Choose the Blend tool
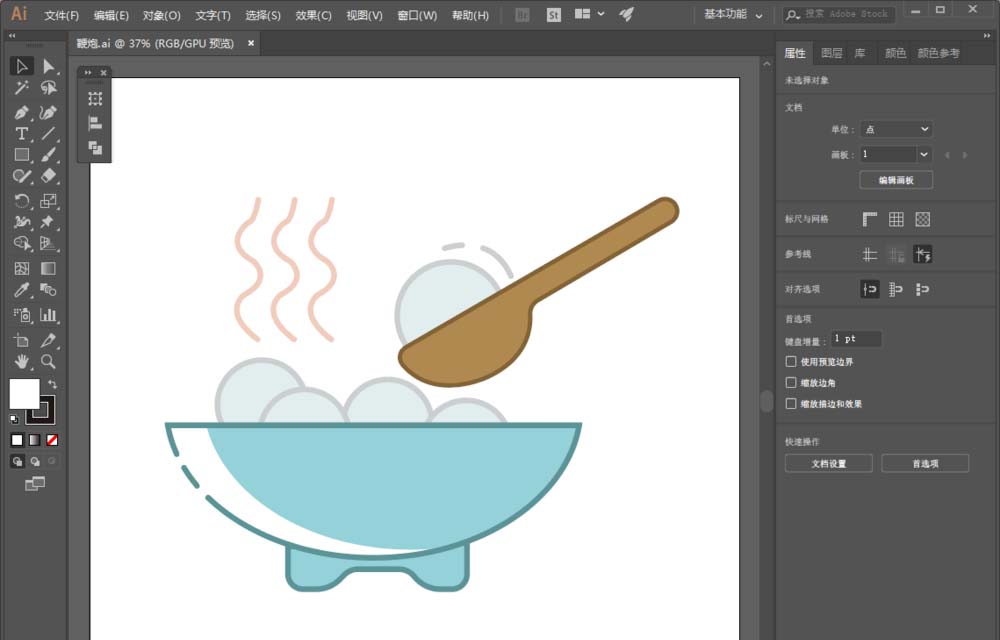The width and height of the screenshot is (1000, 640). 48,290
